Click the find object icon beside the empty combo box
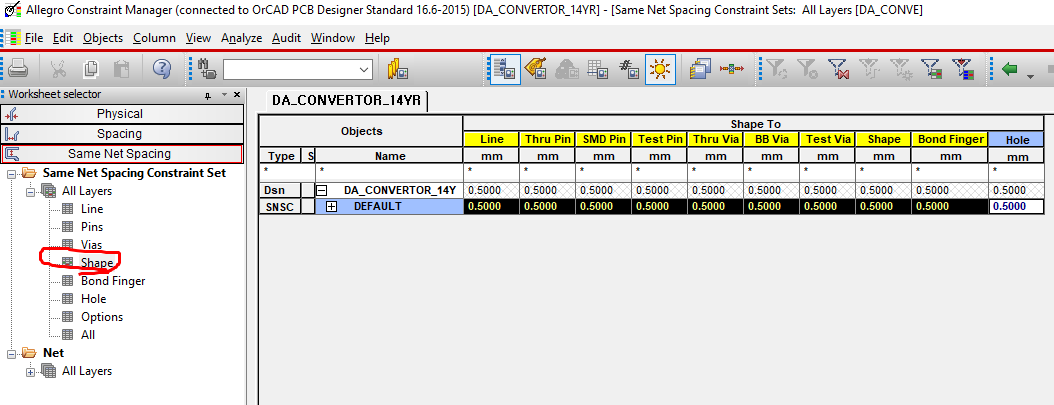Image resolution: width=1054 pixels, height=405 pixels. click(208, 69)
